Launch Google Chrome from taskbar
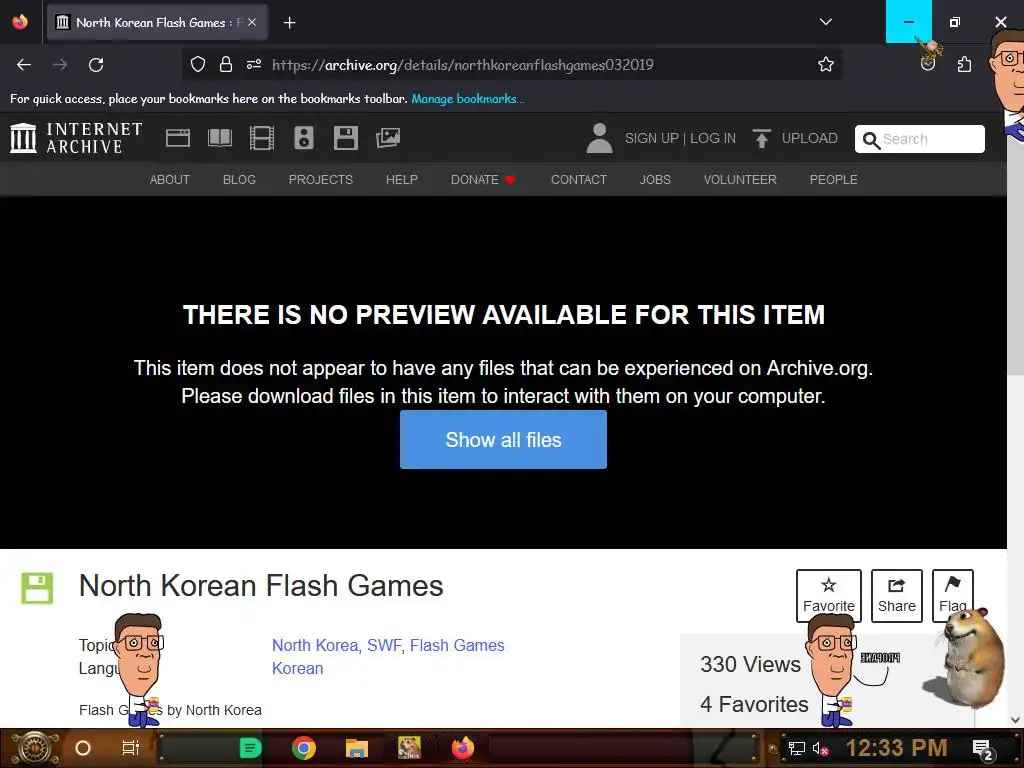1024x768 pixels. click(304, 748)
